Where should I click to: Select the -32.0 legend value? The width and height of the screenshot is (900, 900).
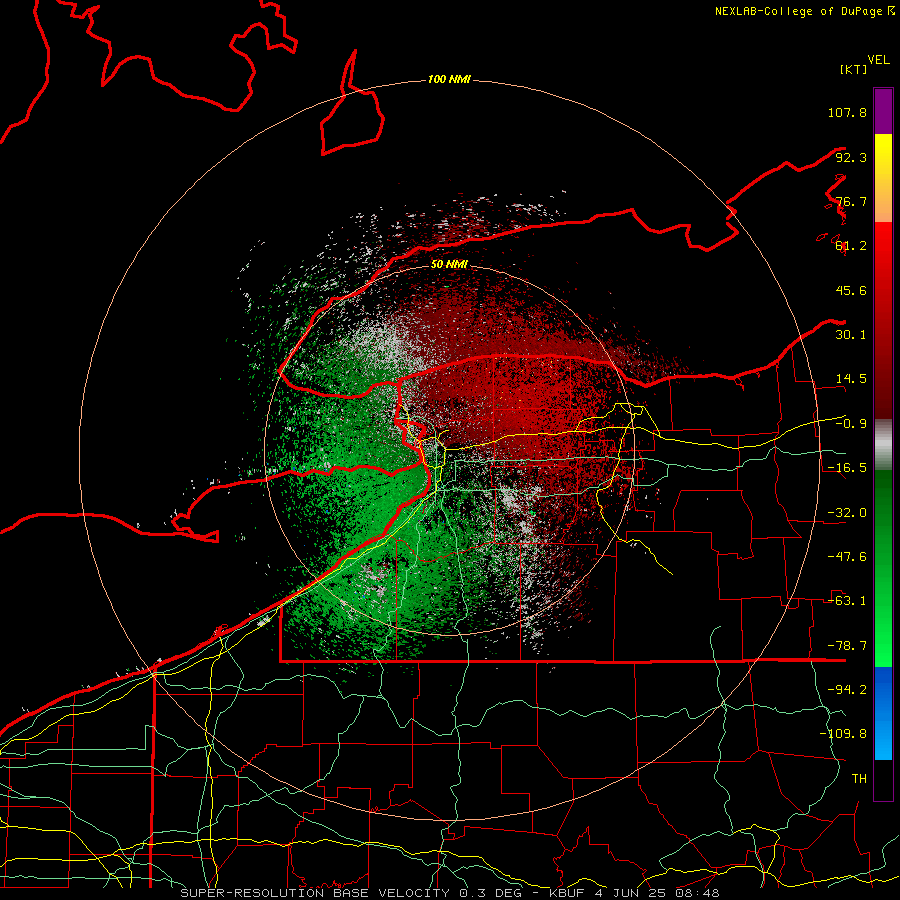coord(847,513)
